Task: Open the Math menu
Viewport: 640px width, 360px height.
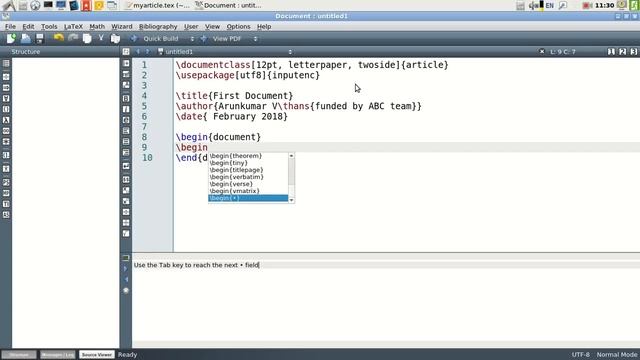Action: pyautogui.click(x=97, y=27)
